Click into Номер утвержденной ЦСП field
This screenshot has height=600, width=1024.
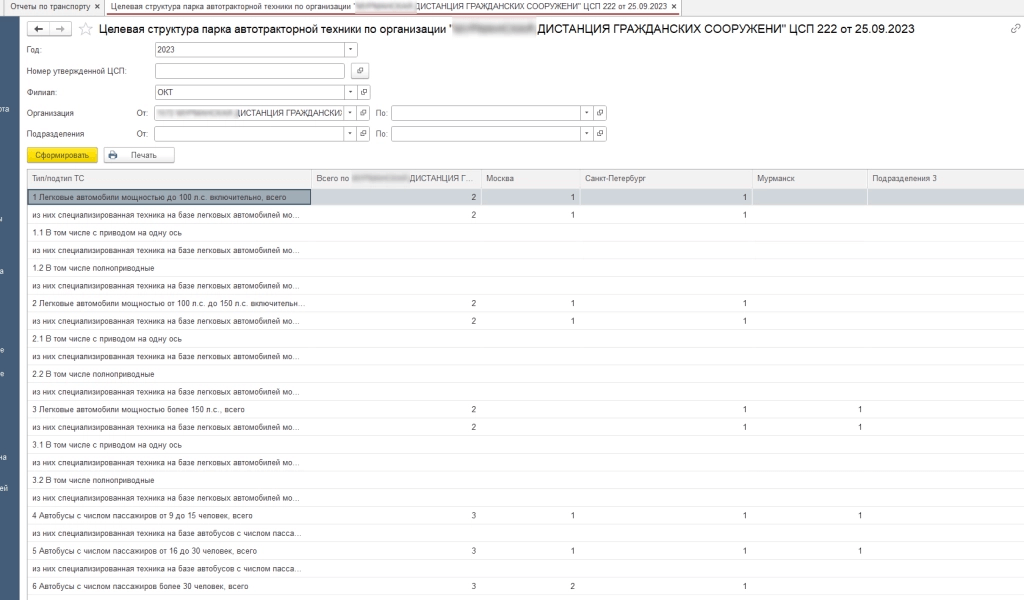pos(249,71)
